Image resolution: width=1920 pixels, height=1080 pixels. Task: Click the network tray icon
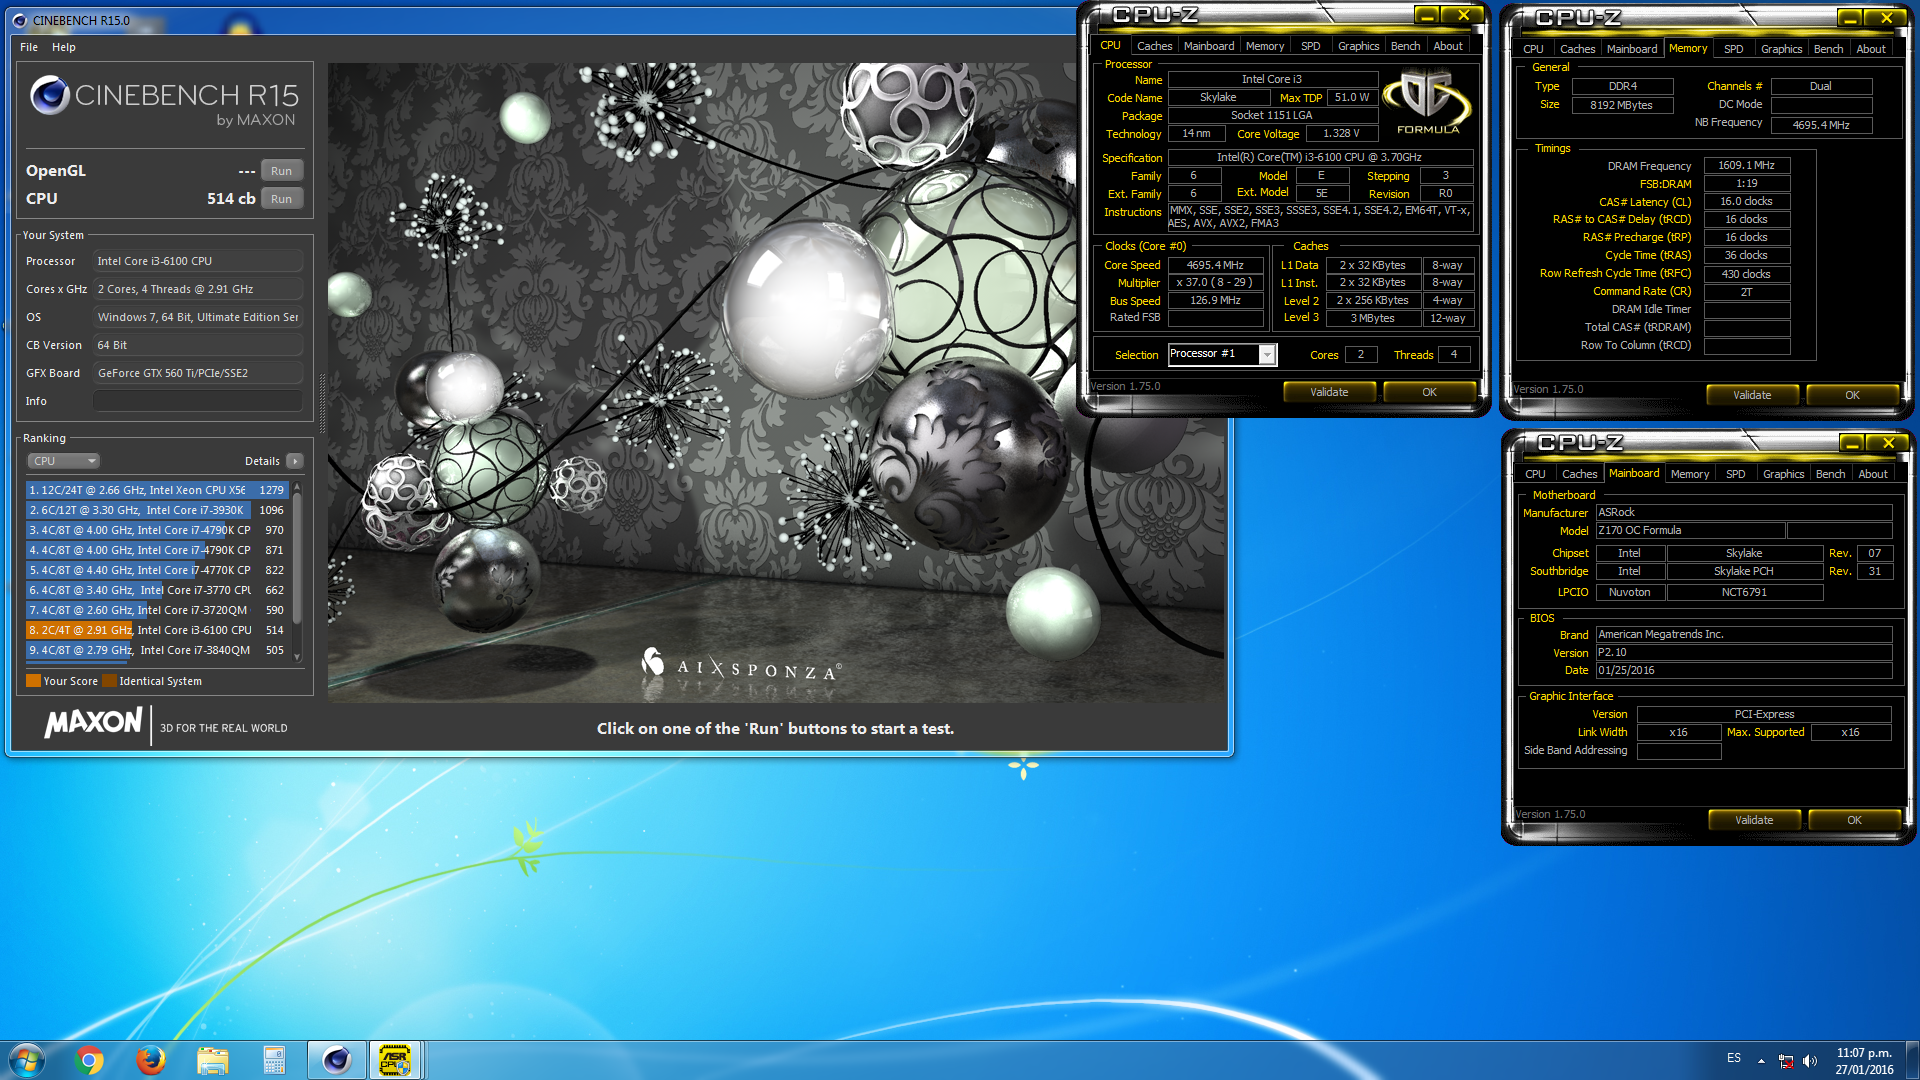coord(1785,1061)
